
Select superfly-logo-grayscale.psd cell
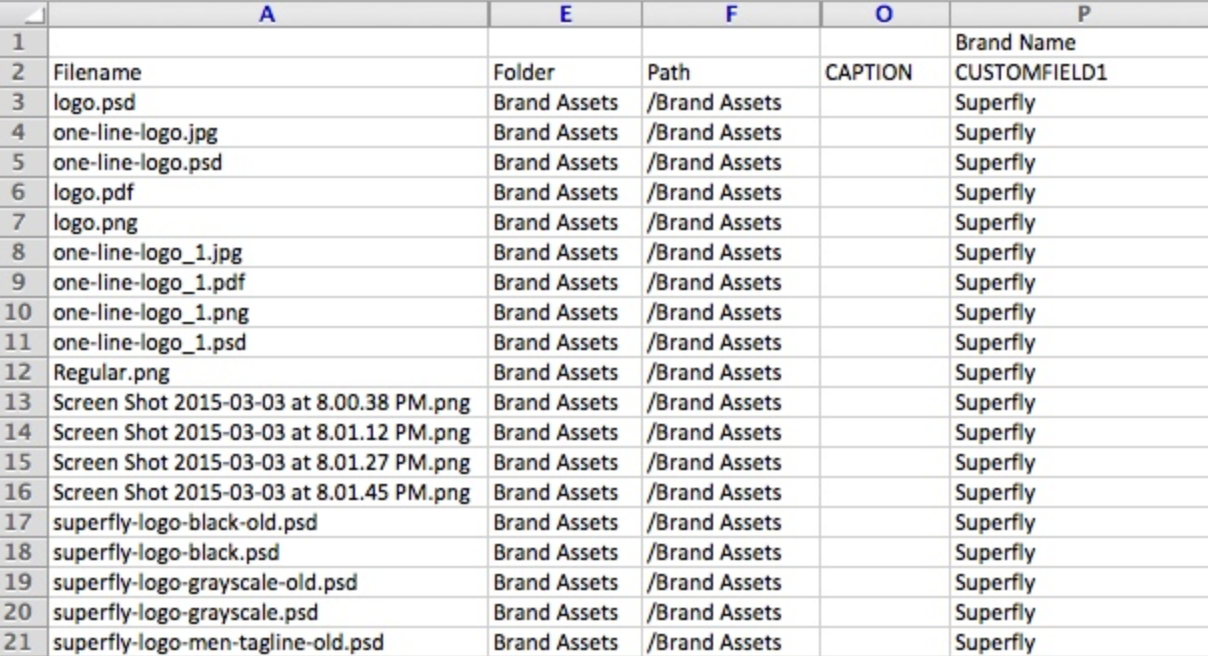coord(268,612)
